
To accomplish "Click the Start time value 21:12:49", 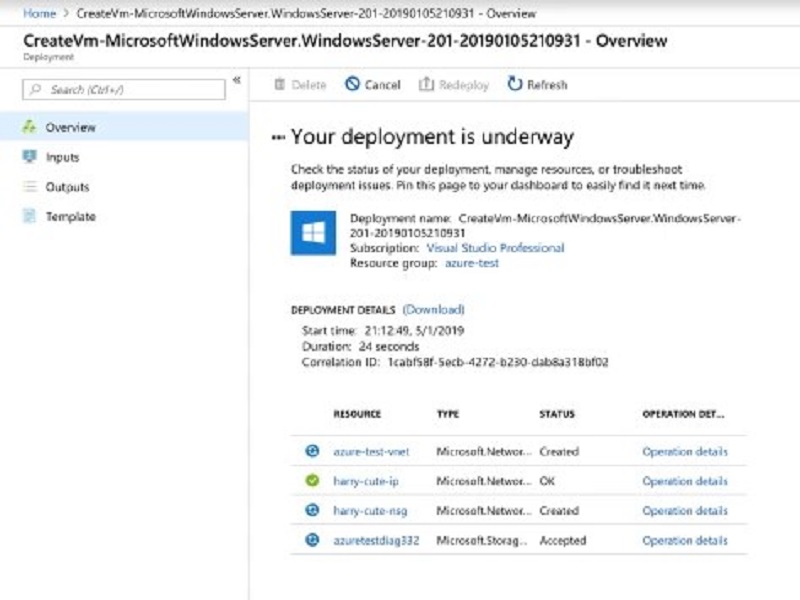I will click(x=414, y=331).
